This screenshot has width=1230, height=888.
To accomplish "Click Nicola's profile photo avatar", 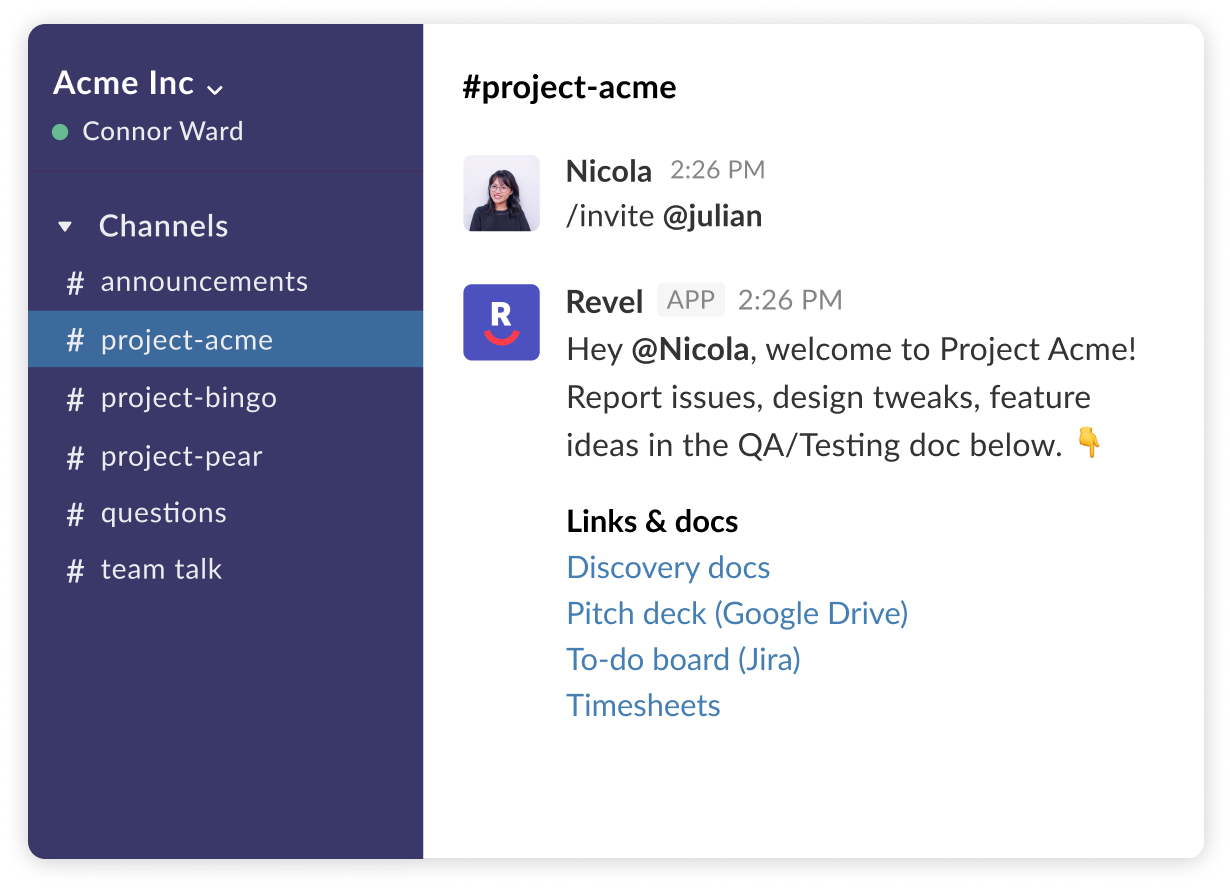I will coord(501,193).
